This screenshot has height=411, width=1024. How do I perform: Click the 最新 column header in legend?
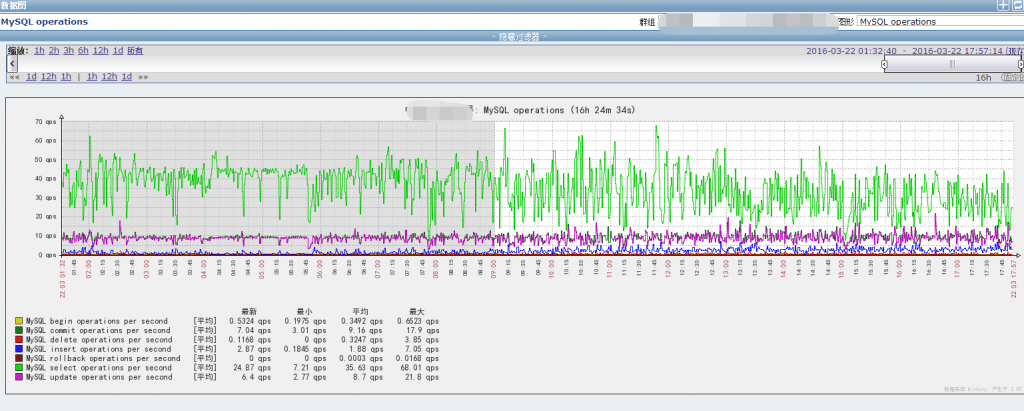point(249,312)
